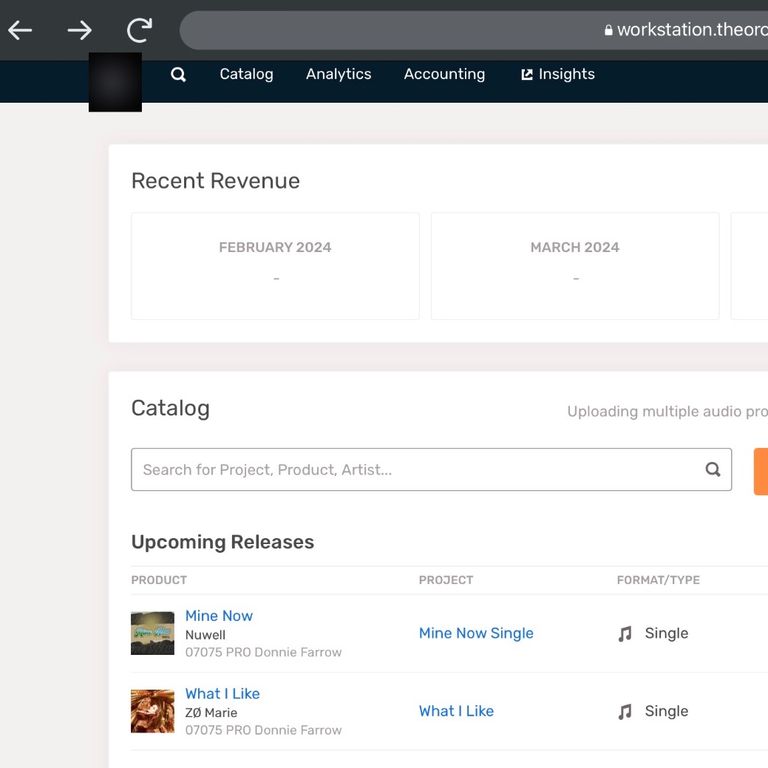Click 'Single' format in Mine Now row
768x768 pixels.
point(666,633)
